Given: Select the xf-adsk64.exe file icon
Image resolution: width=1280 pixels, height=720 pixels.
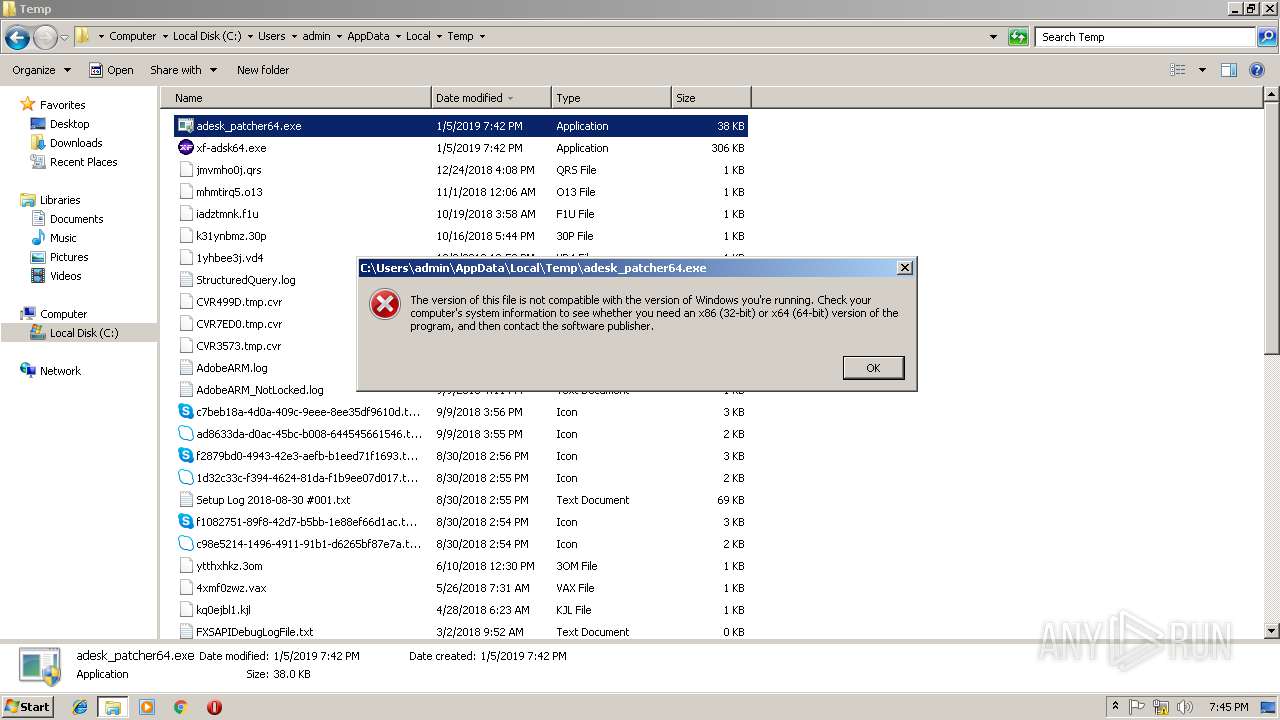Looking at the screenshot, I should click(185, 148).
